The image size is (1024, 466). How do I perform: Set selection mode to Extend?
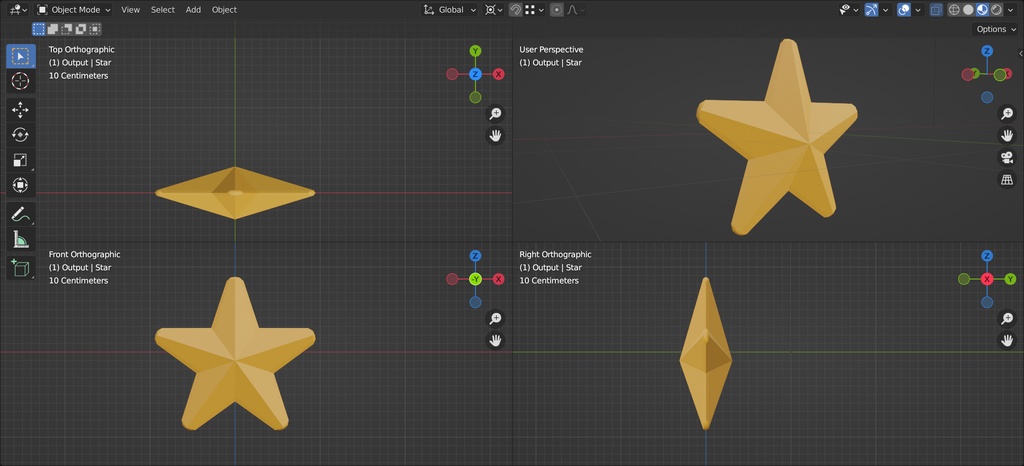coord(53,29)
